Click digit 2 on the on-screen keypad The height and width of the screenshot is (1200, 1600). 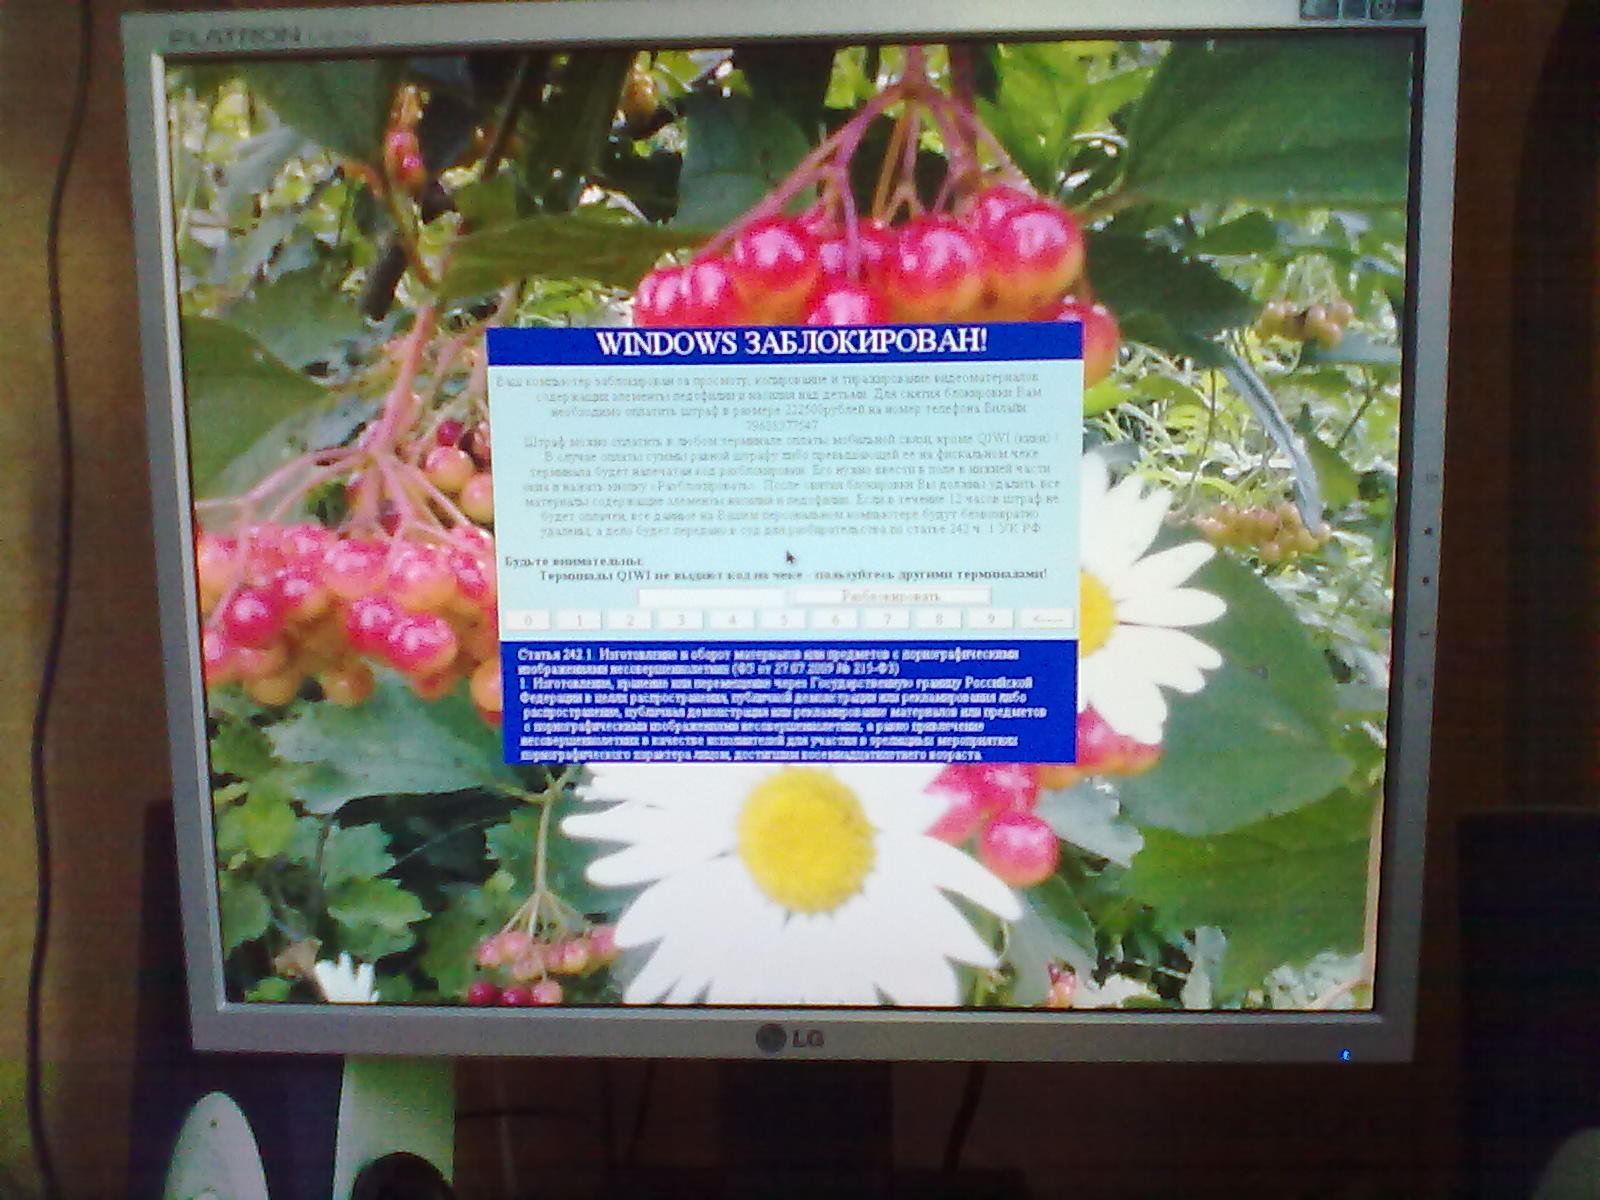tap(630, 620)
